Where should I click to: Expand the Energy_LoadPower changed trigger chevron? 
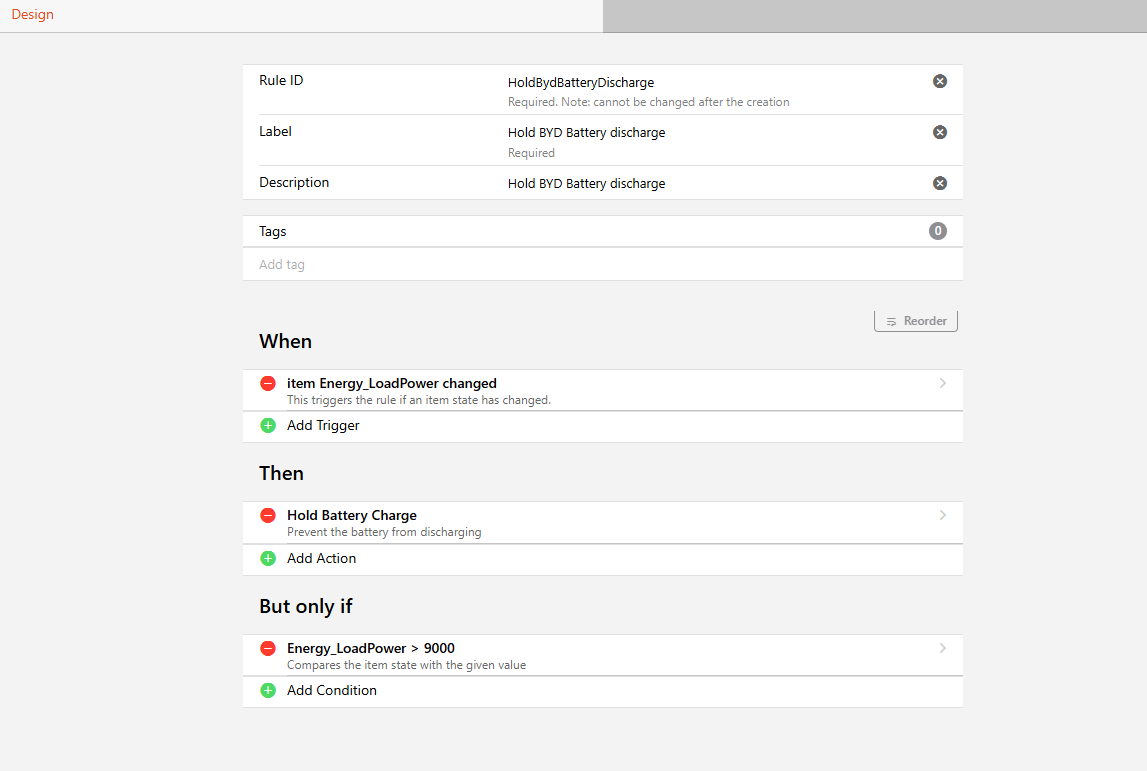coord(942,383)
